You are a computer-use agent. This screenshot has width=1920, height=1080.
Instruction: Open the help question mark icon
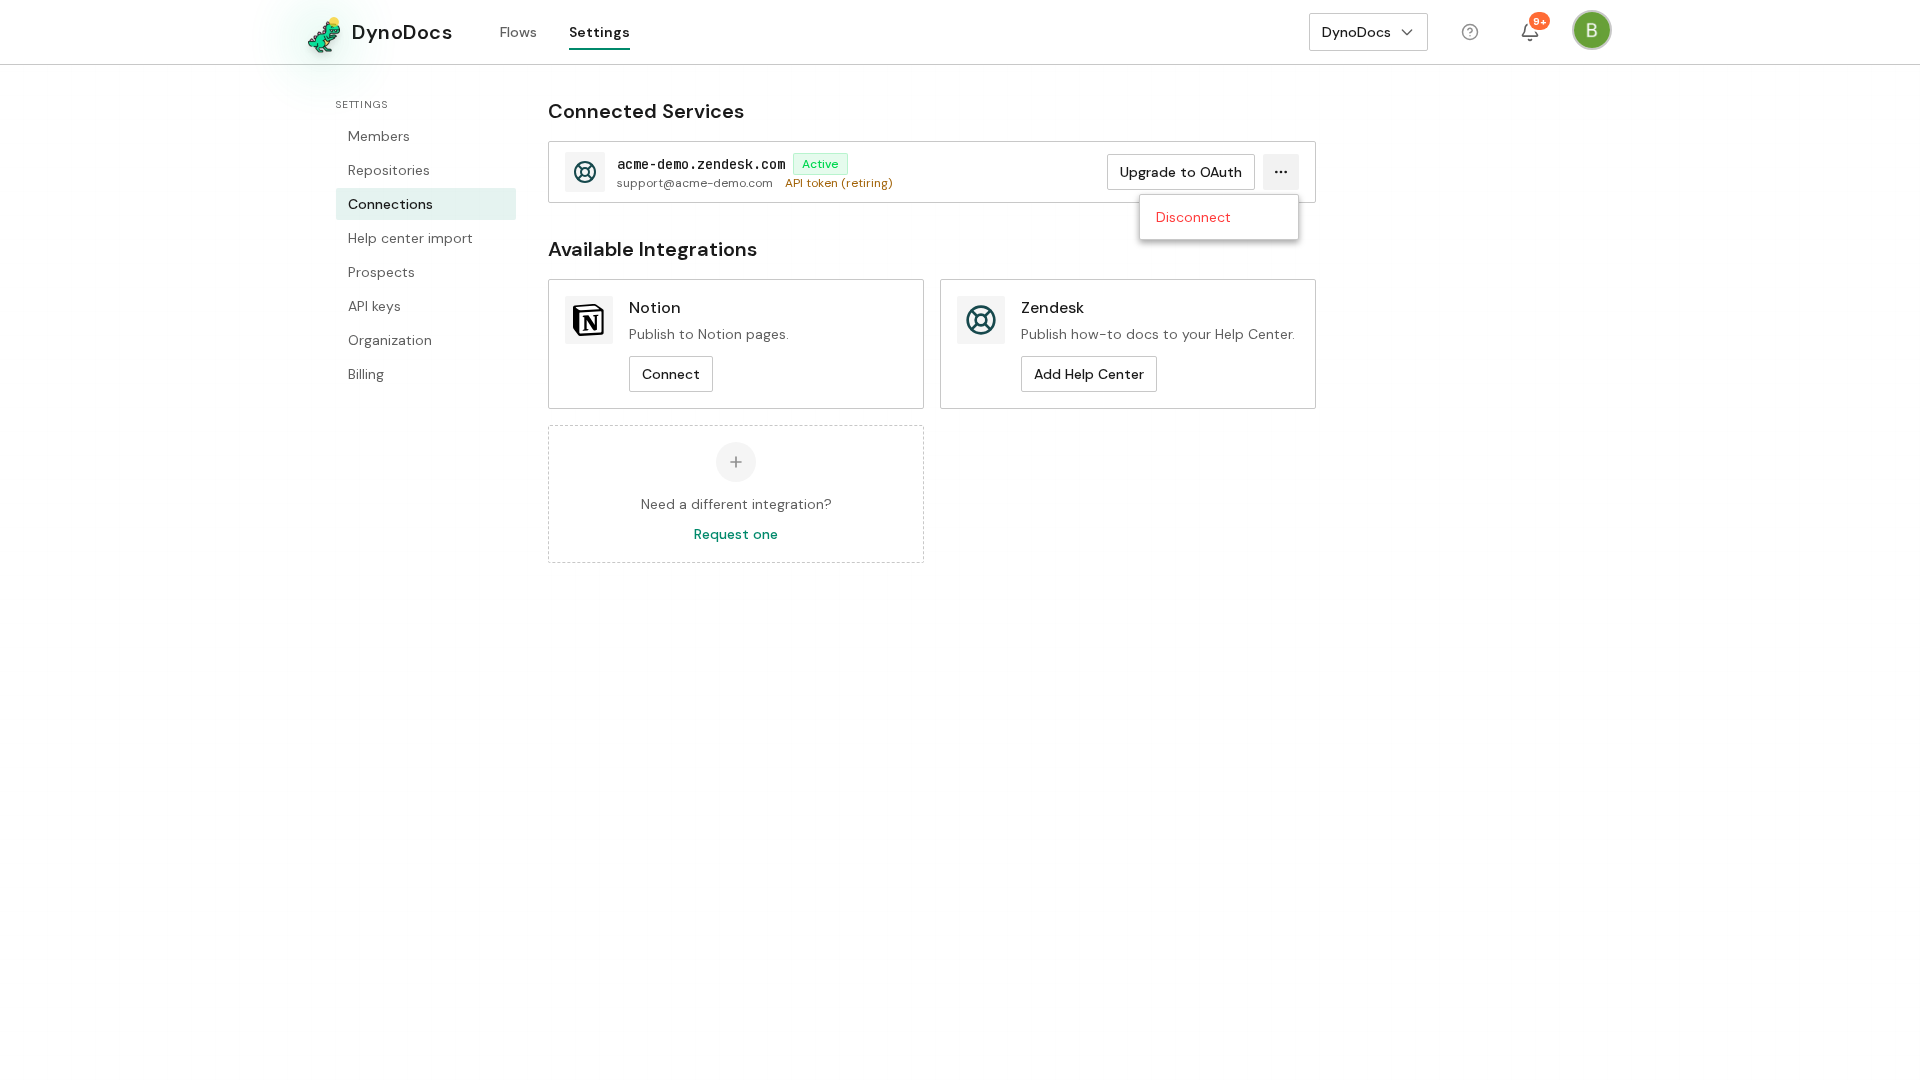click(x=1470, y=32)
